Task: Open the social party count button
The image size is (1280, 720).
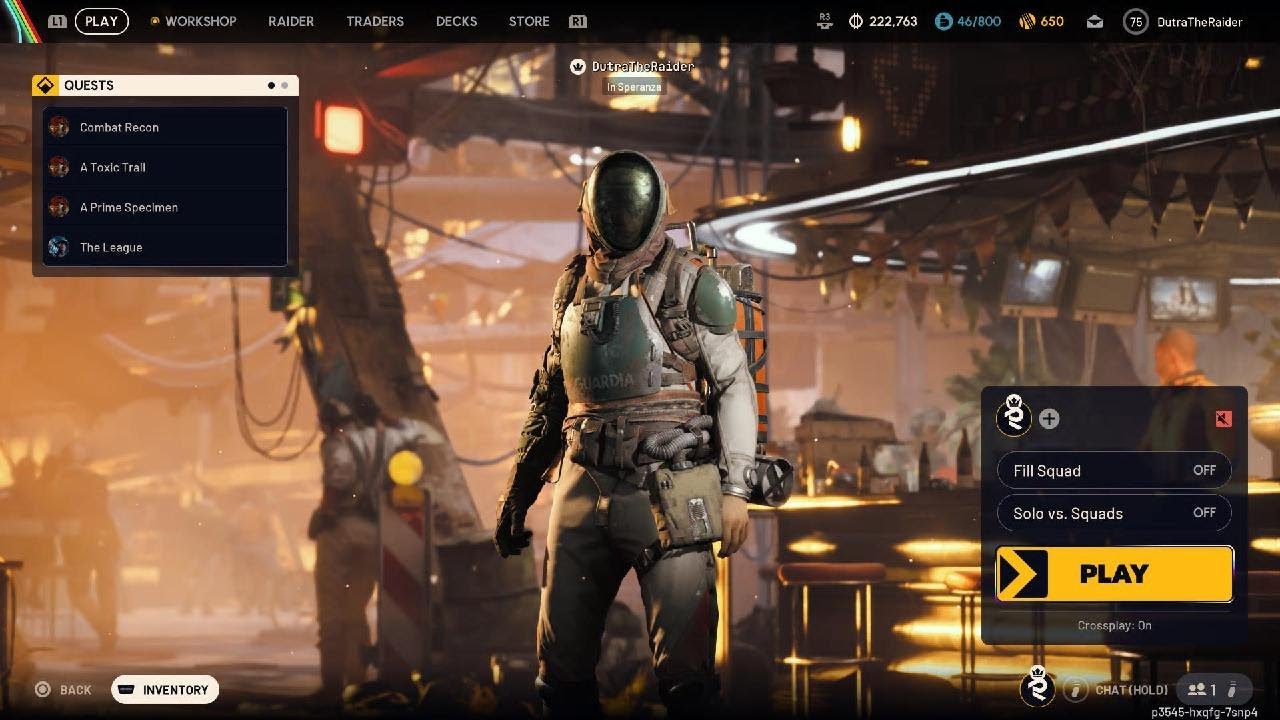Action: coord(1214,689)
